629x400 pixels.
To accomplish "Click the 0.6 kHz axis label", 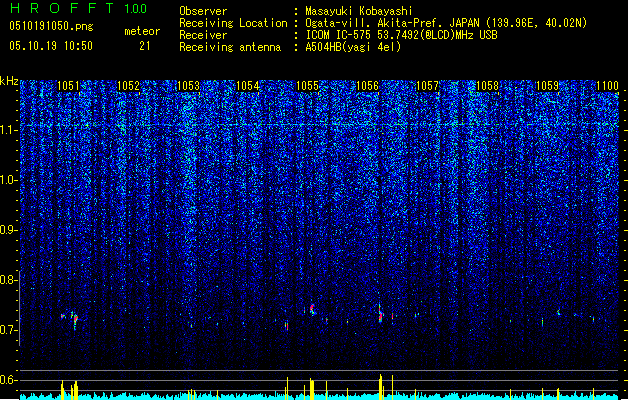I will 8,380.
